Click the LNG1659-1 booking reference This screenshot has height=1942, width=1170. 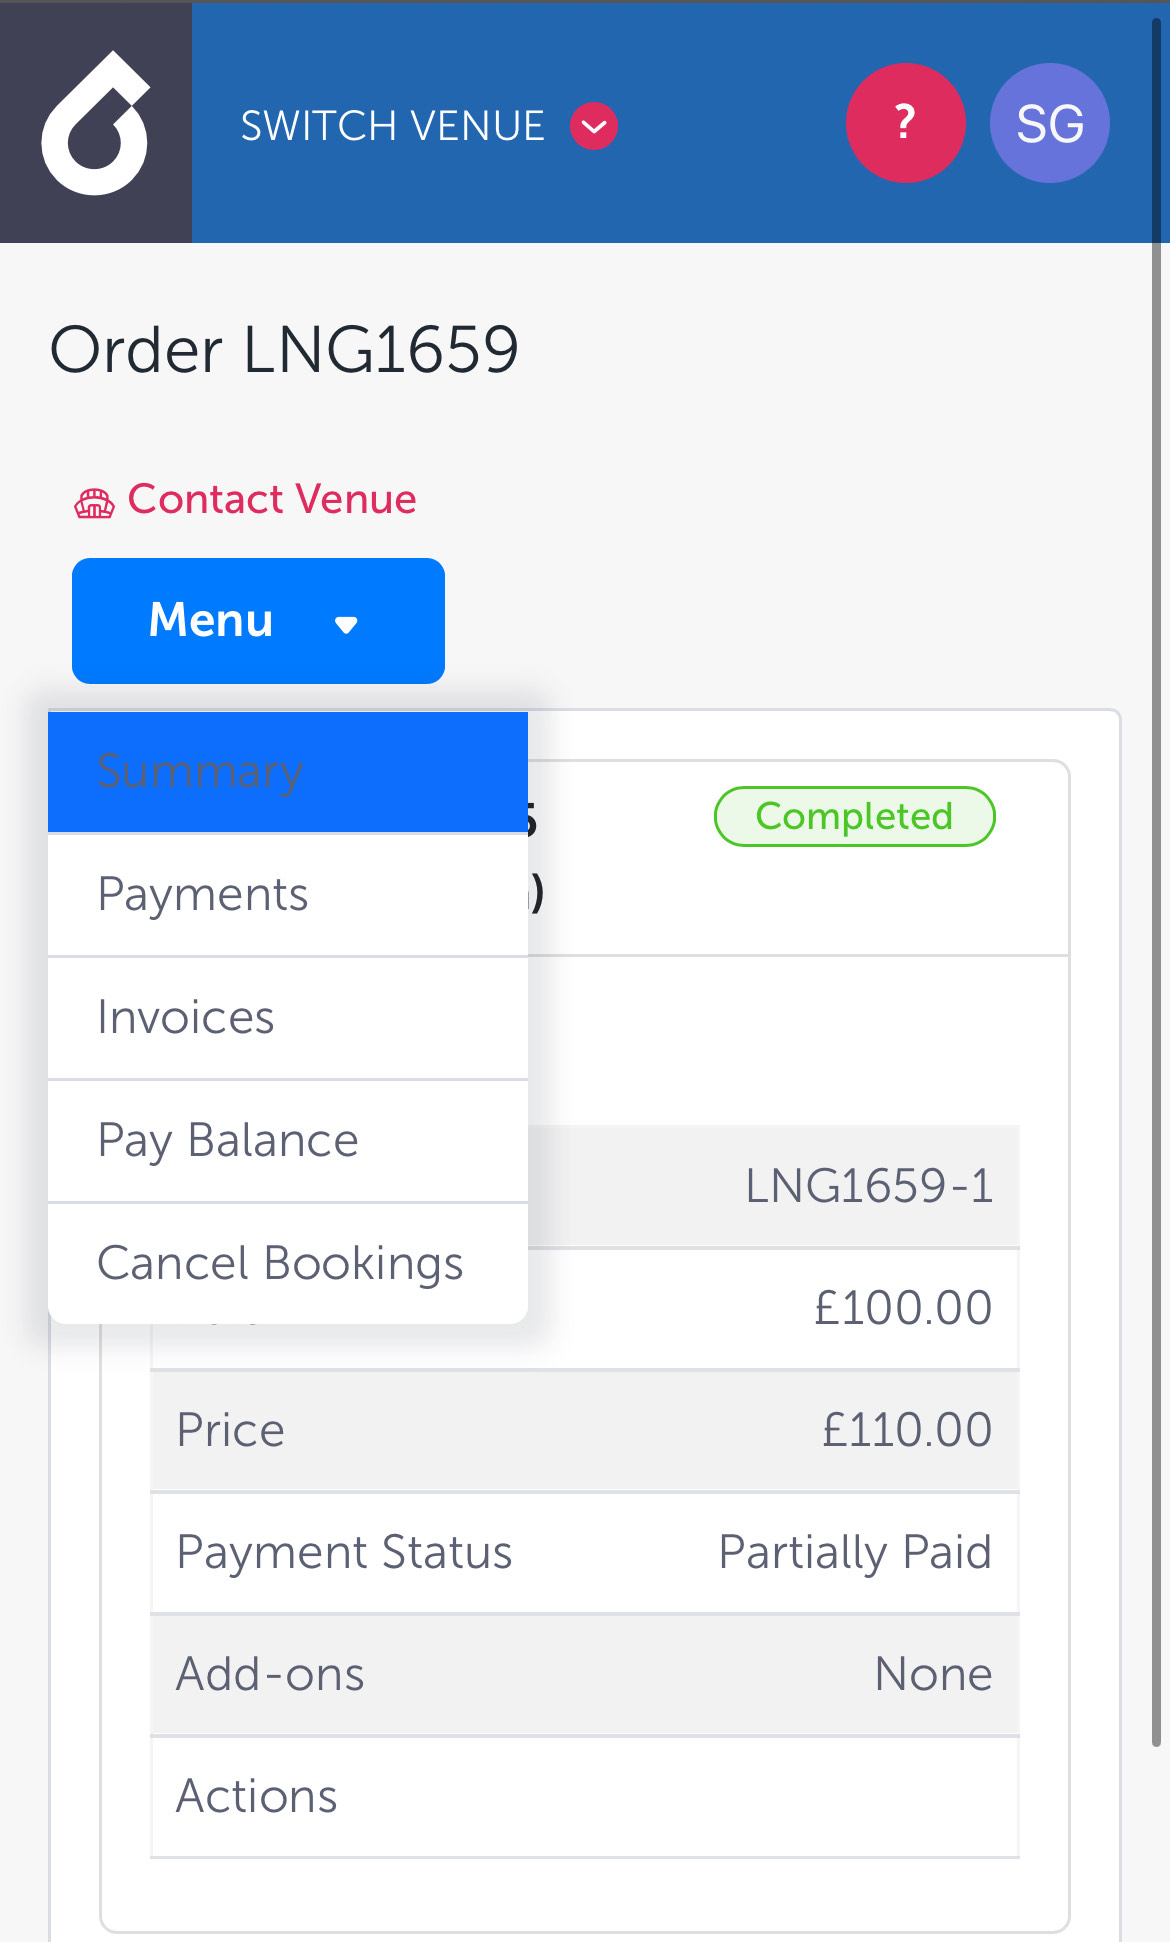click(868, 1186)
